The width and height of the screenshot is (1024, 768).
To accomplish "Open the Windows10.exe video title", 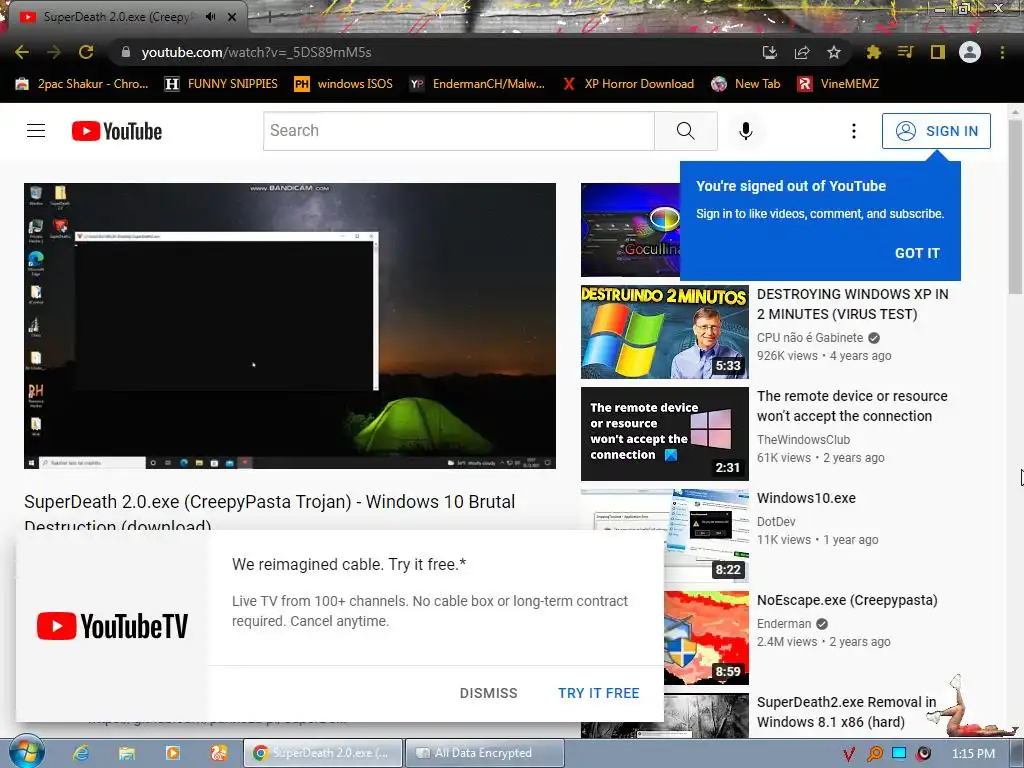I will [806, 498].
